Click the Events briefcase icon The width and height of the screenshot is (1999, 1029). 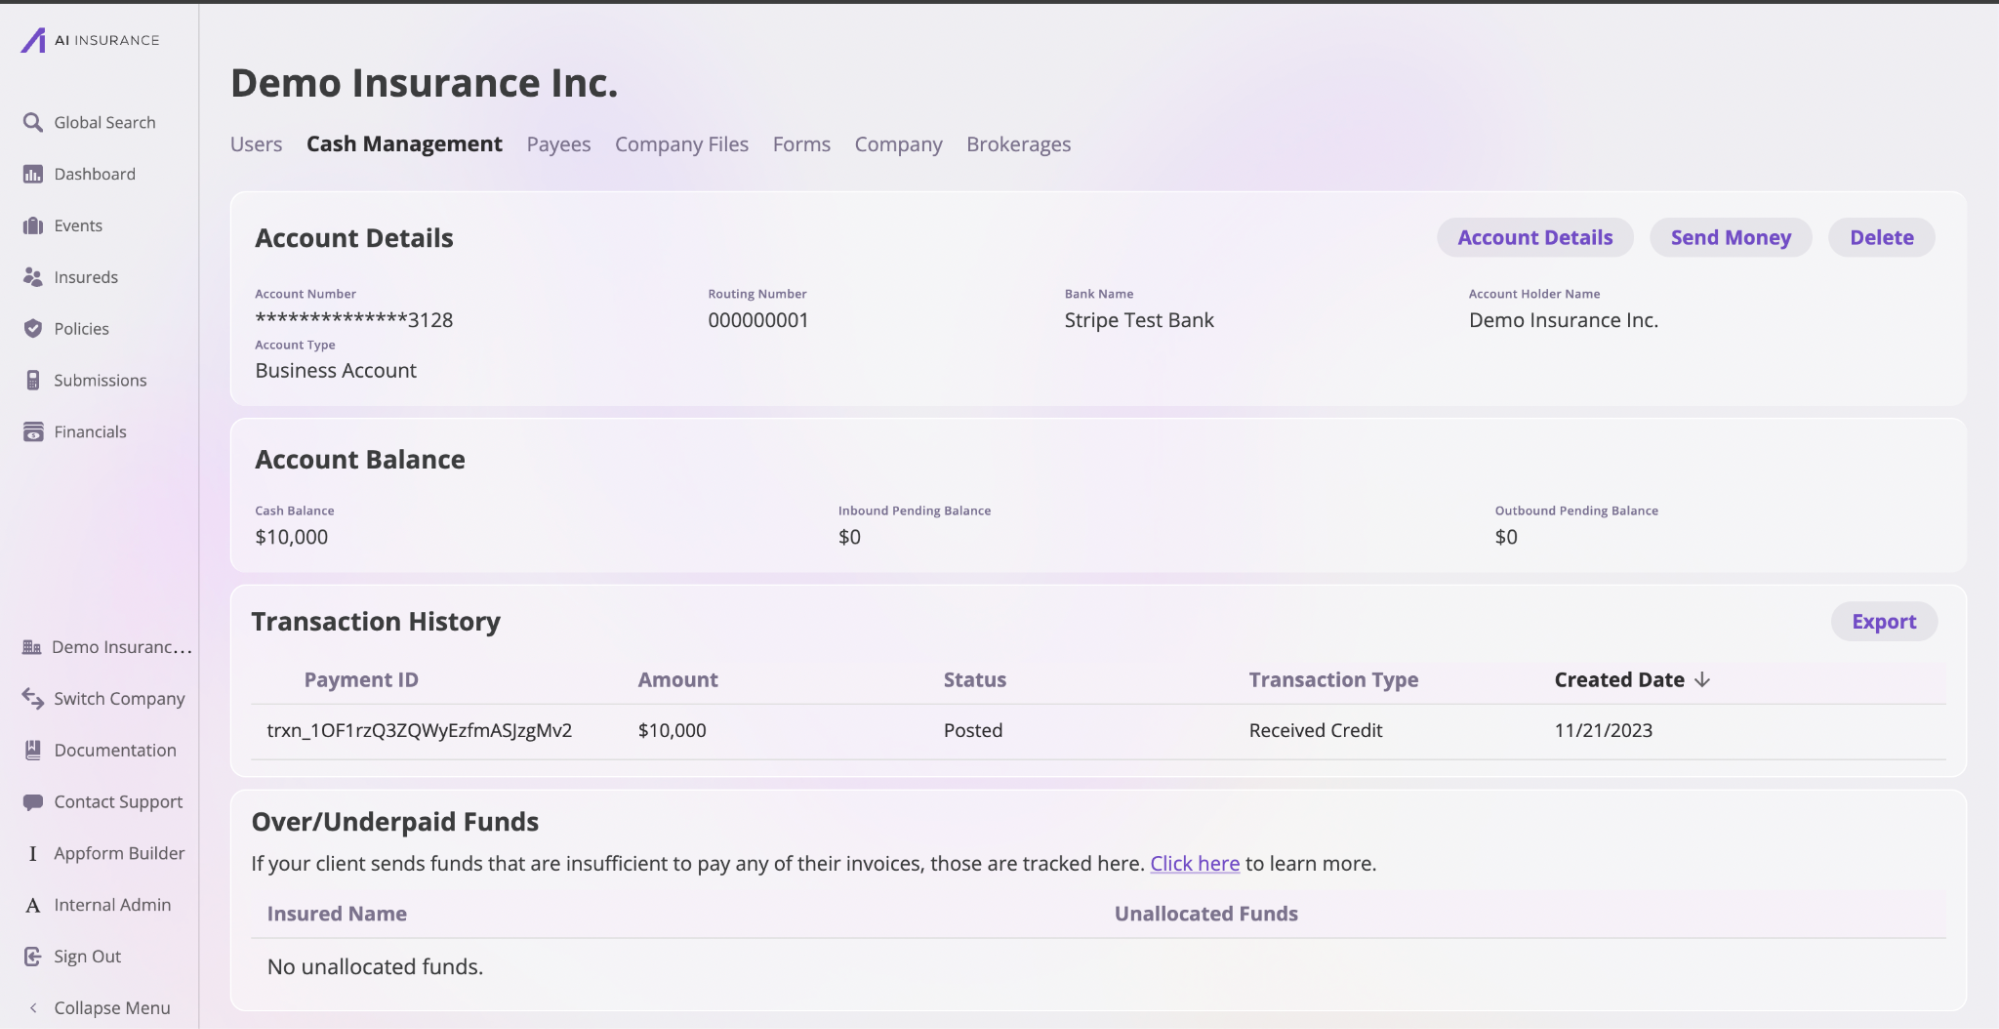pyautogui.click(x=33, y=226)
